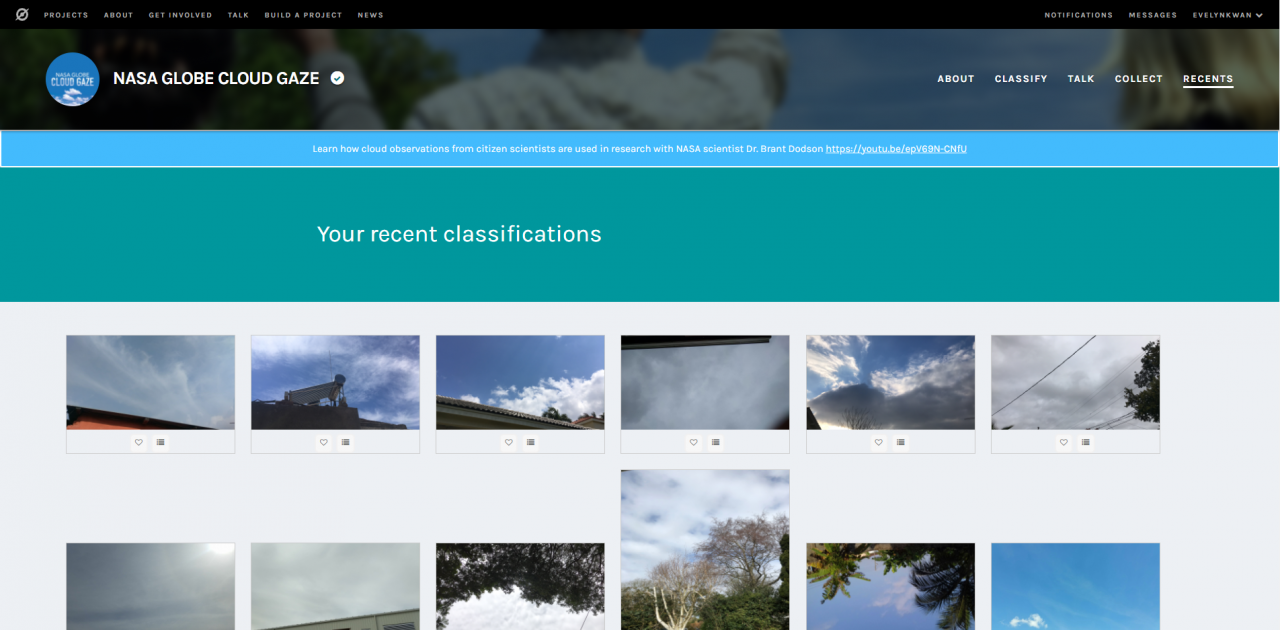Open Talk in the top black bar
Screen dimensions: 1280x630
[x=238, y=15]
